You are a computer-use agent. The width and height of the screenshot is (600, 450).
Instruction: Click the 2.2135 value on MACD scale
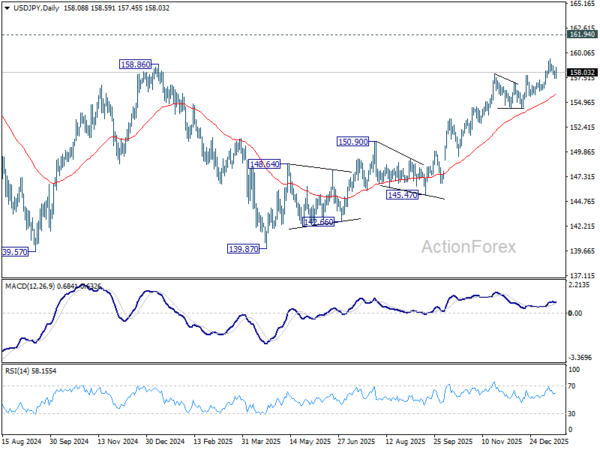point(581,285)
